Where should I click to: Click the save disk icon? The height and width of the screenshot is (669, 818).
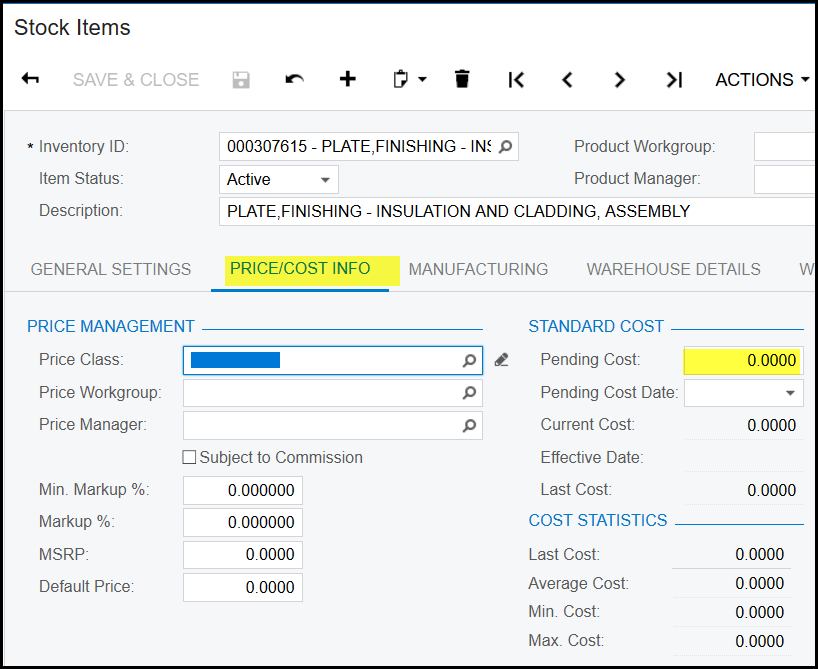pyautogui.click(x=241, y=80)
